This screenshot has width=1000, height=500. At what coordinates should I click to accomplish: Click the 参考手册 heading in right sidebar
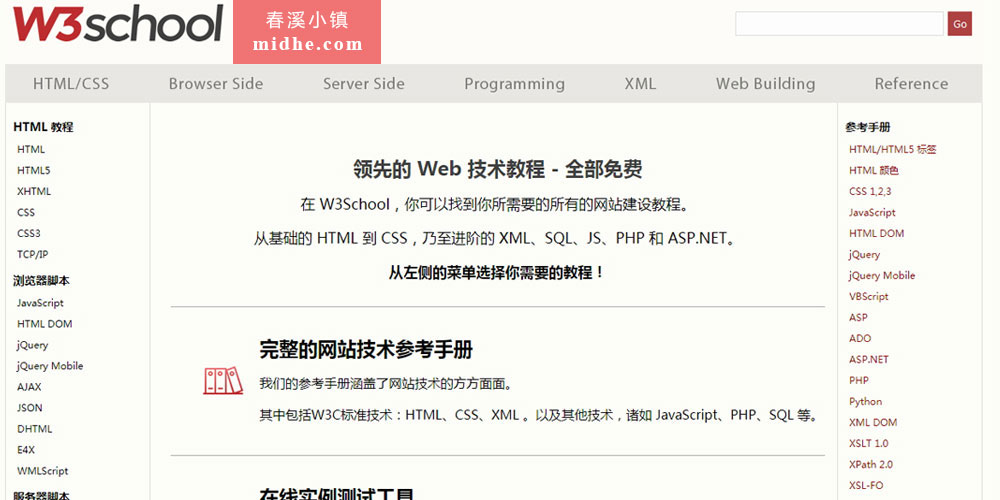[x=867, y=127]
